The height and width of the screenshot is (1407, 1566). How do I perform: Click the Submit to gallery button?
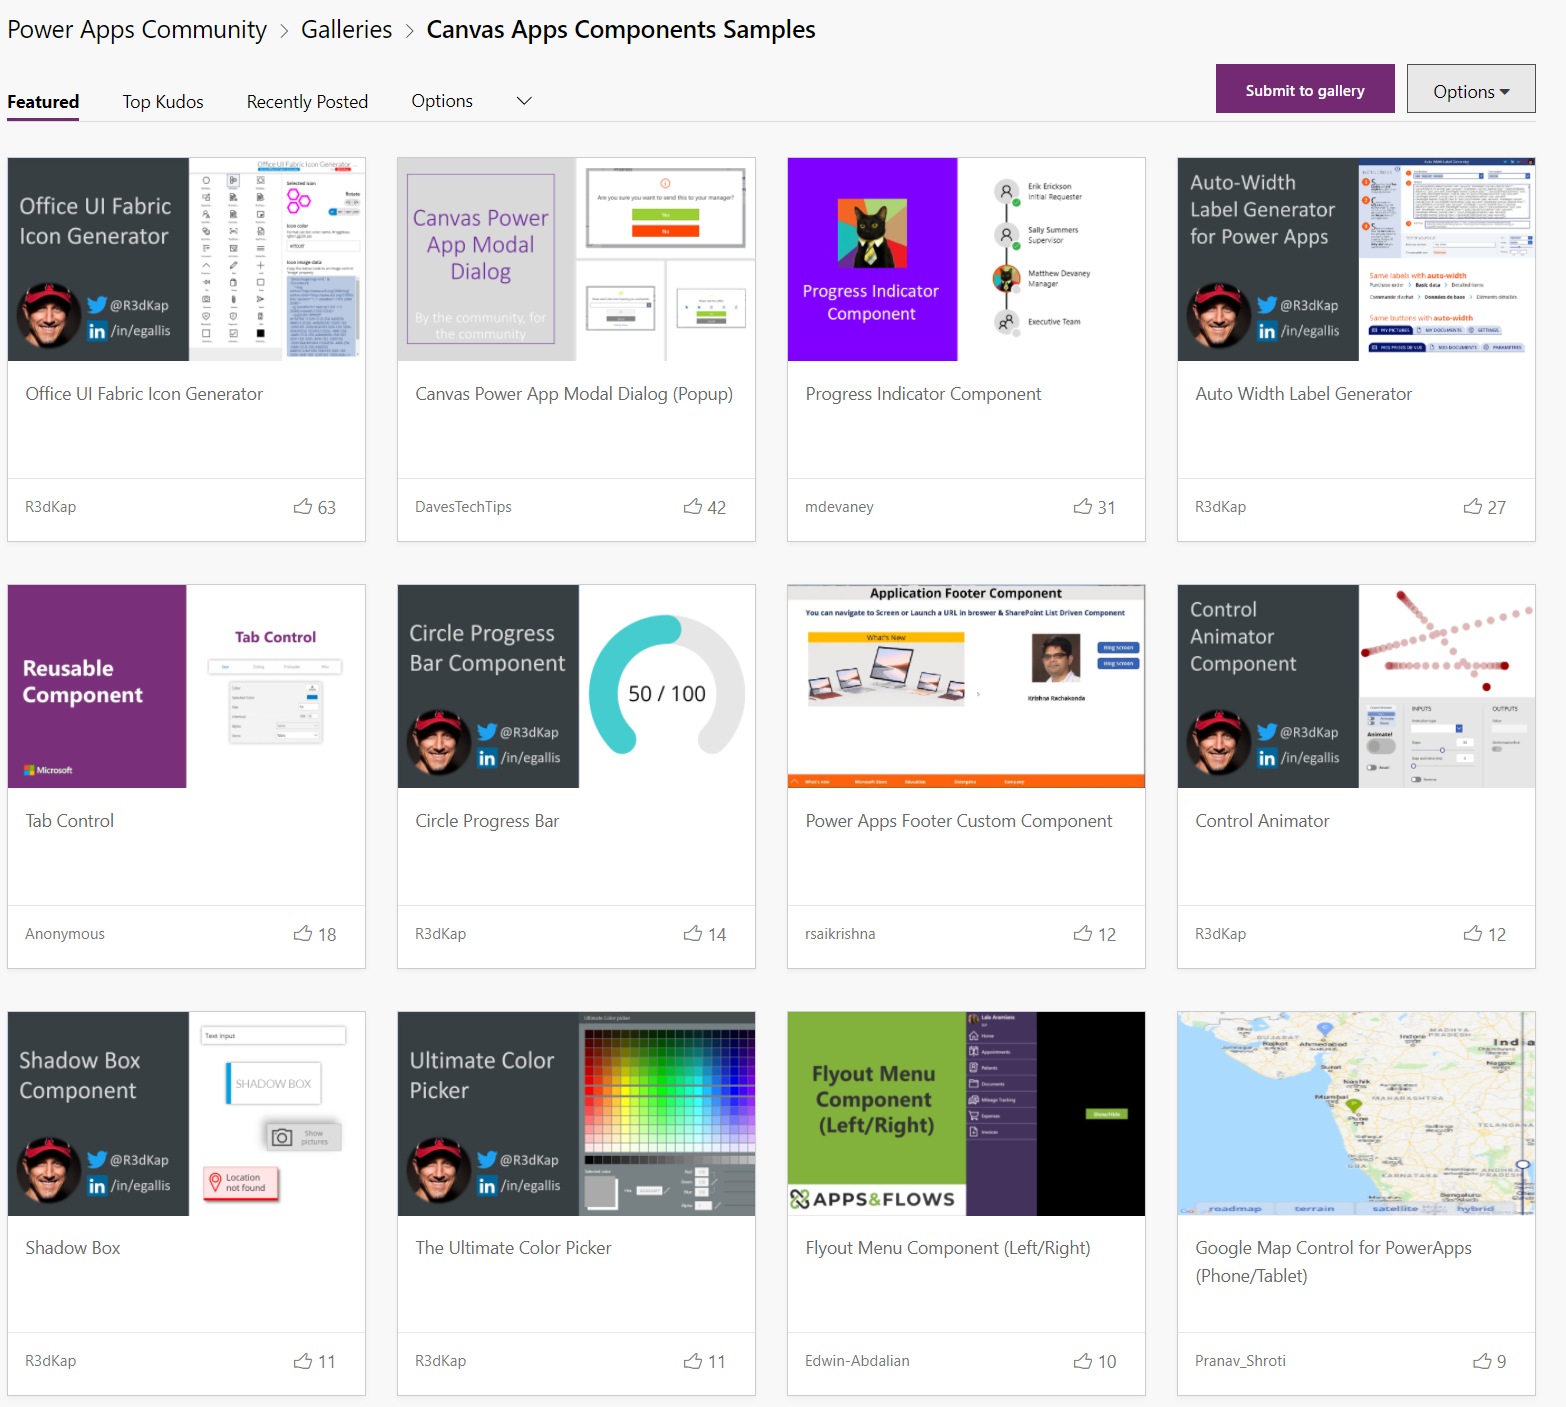[x=1304, y=89]
